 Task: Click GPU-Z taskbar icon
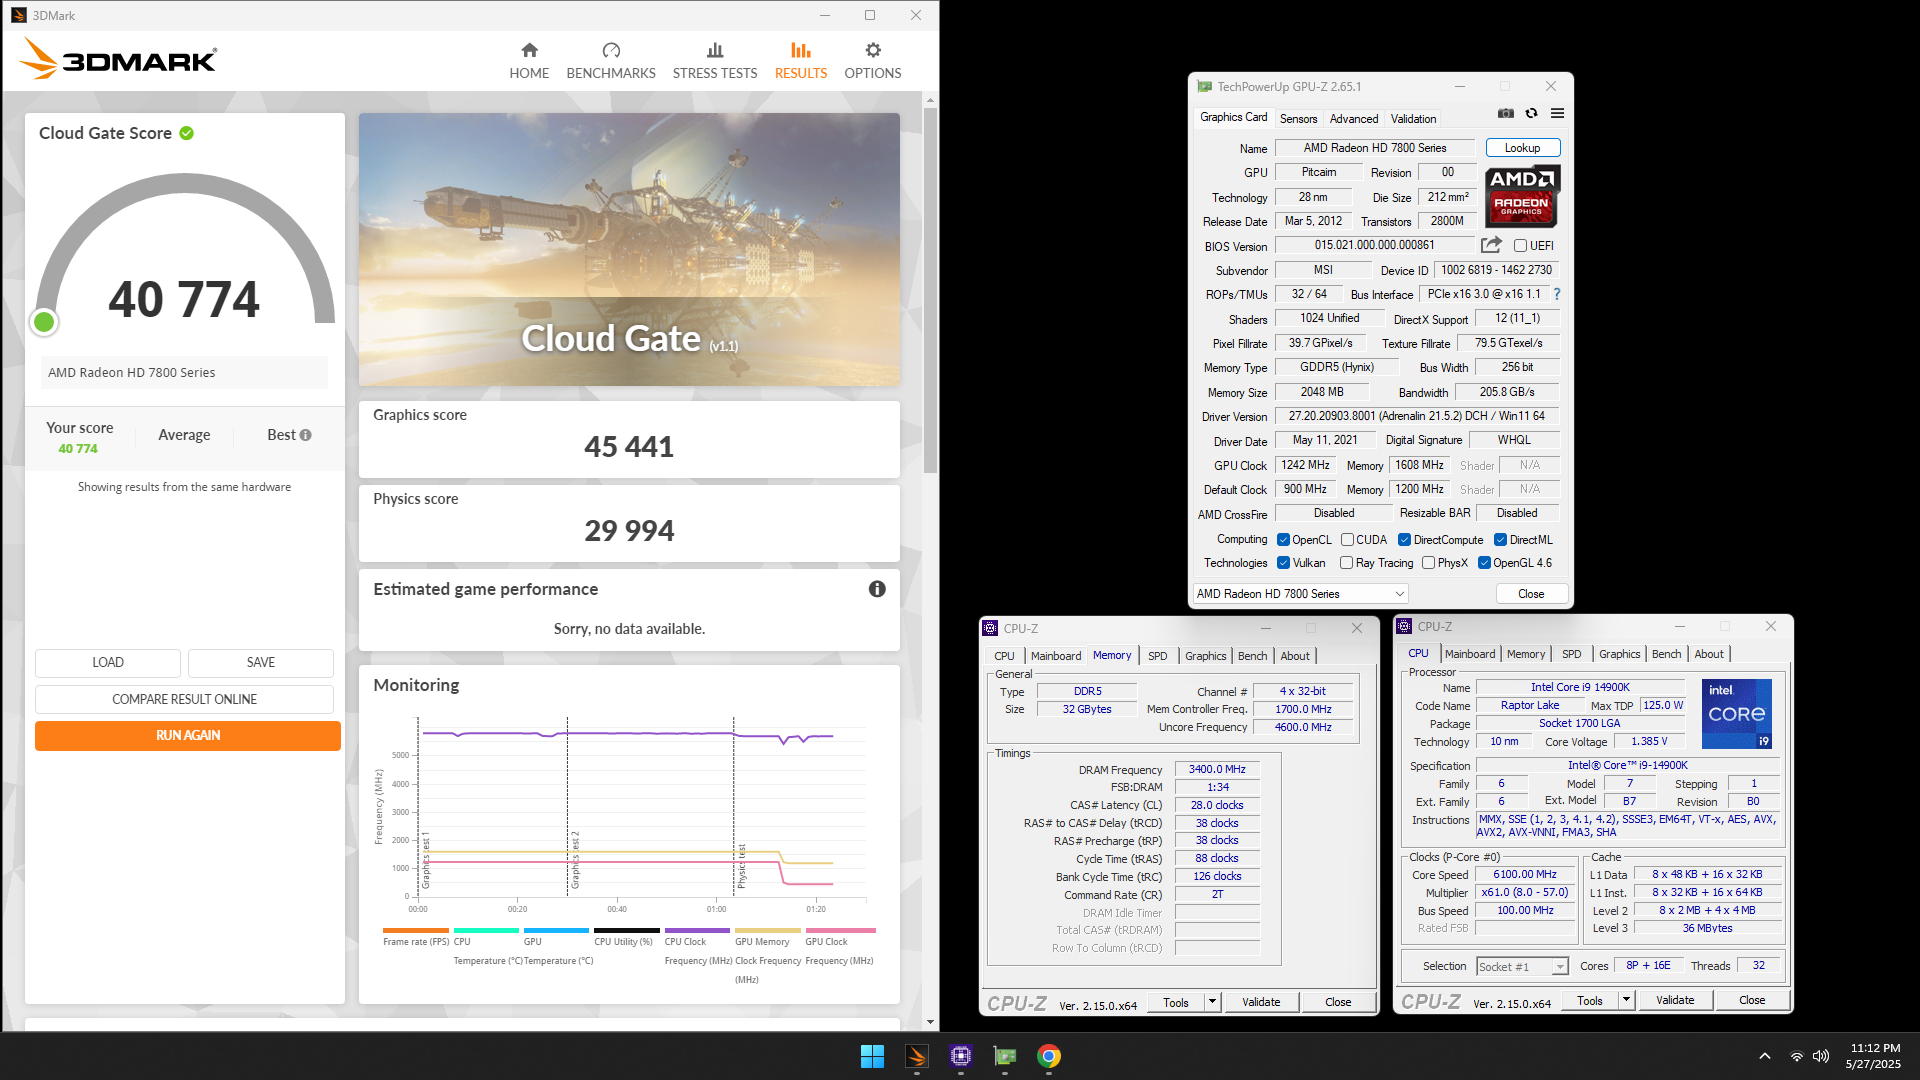coord(1005,1056)
